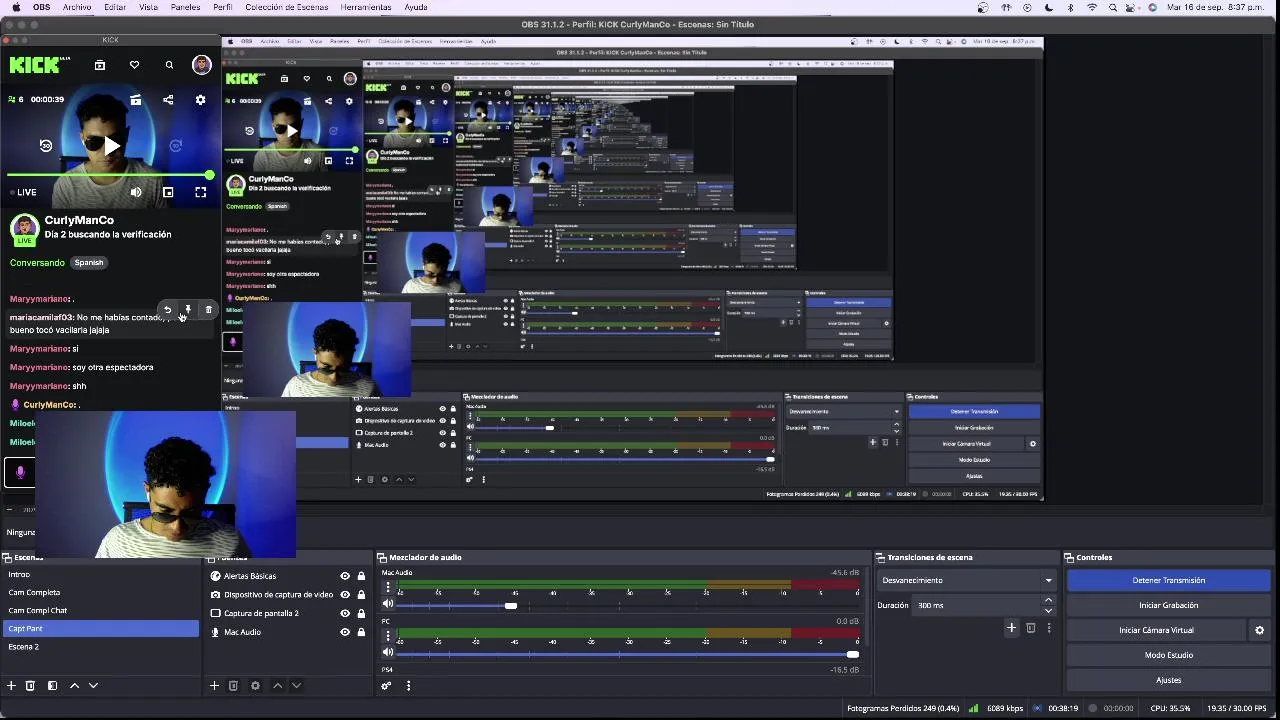This screenshot has width=1280, height=720.
Task: Toggle visibility of Alertas Básicas source
Action: [x=345, y=576]
